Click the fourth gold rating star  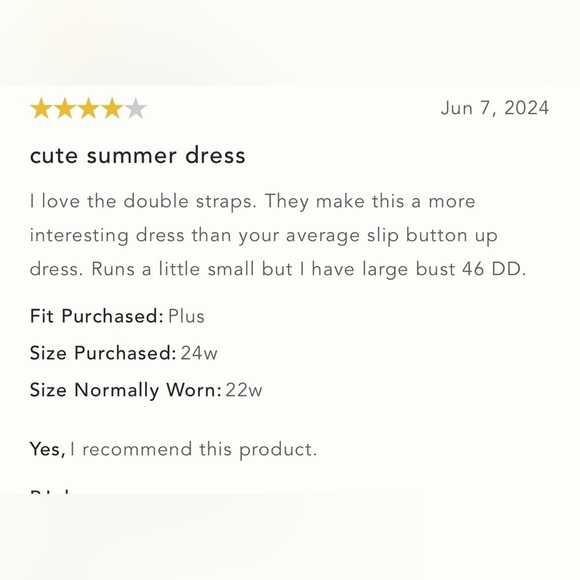pos(112,108)
